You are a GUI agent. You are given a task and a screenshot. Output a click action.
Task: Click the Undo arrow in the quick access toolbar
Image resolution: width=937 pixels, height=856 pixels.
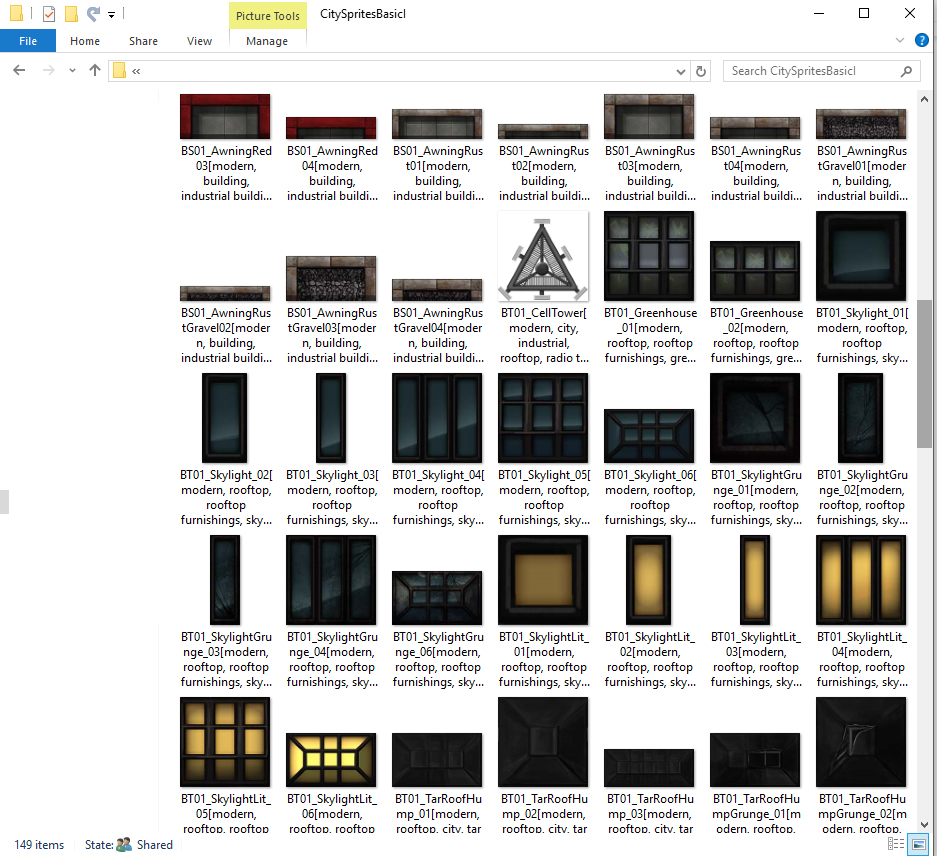[93, 14]
